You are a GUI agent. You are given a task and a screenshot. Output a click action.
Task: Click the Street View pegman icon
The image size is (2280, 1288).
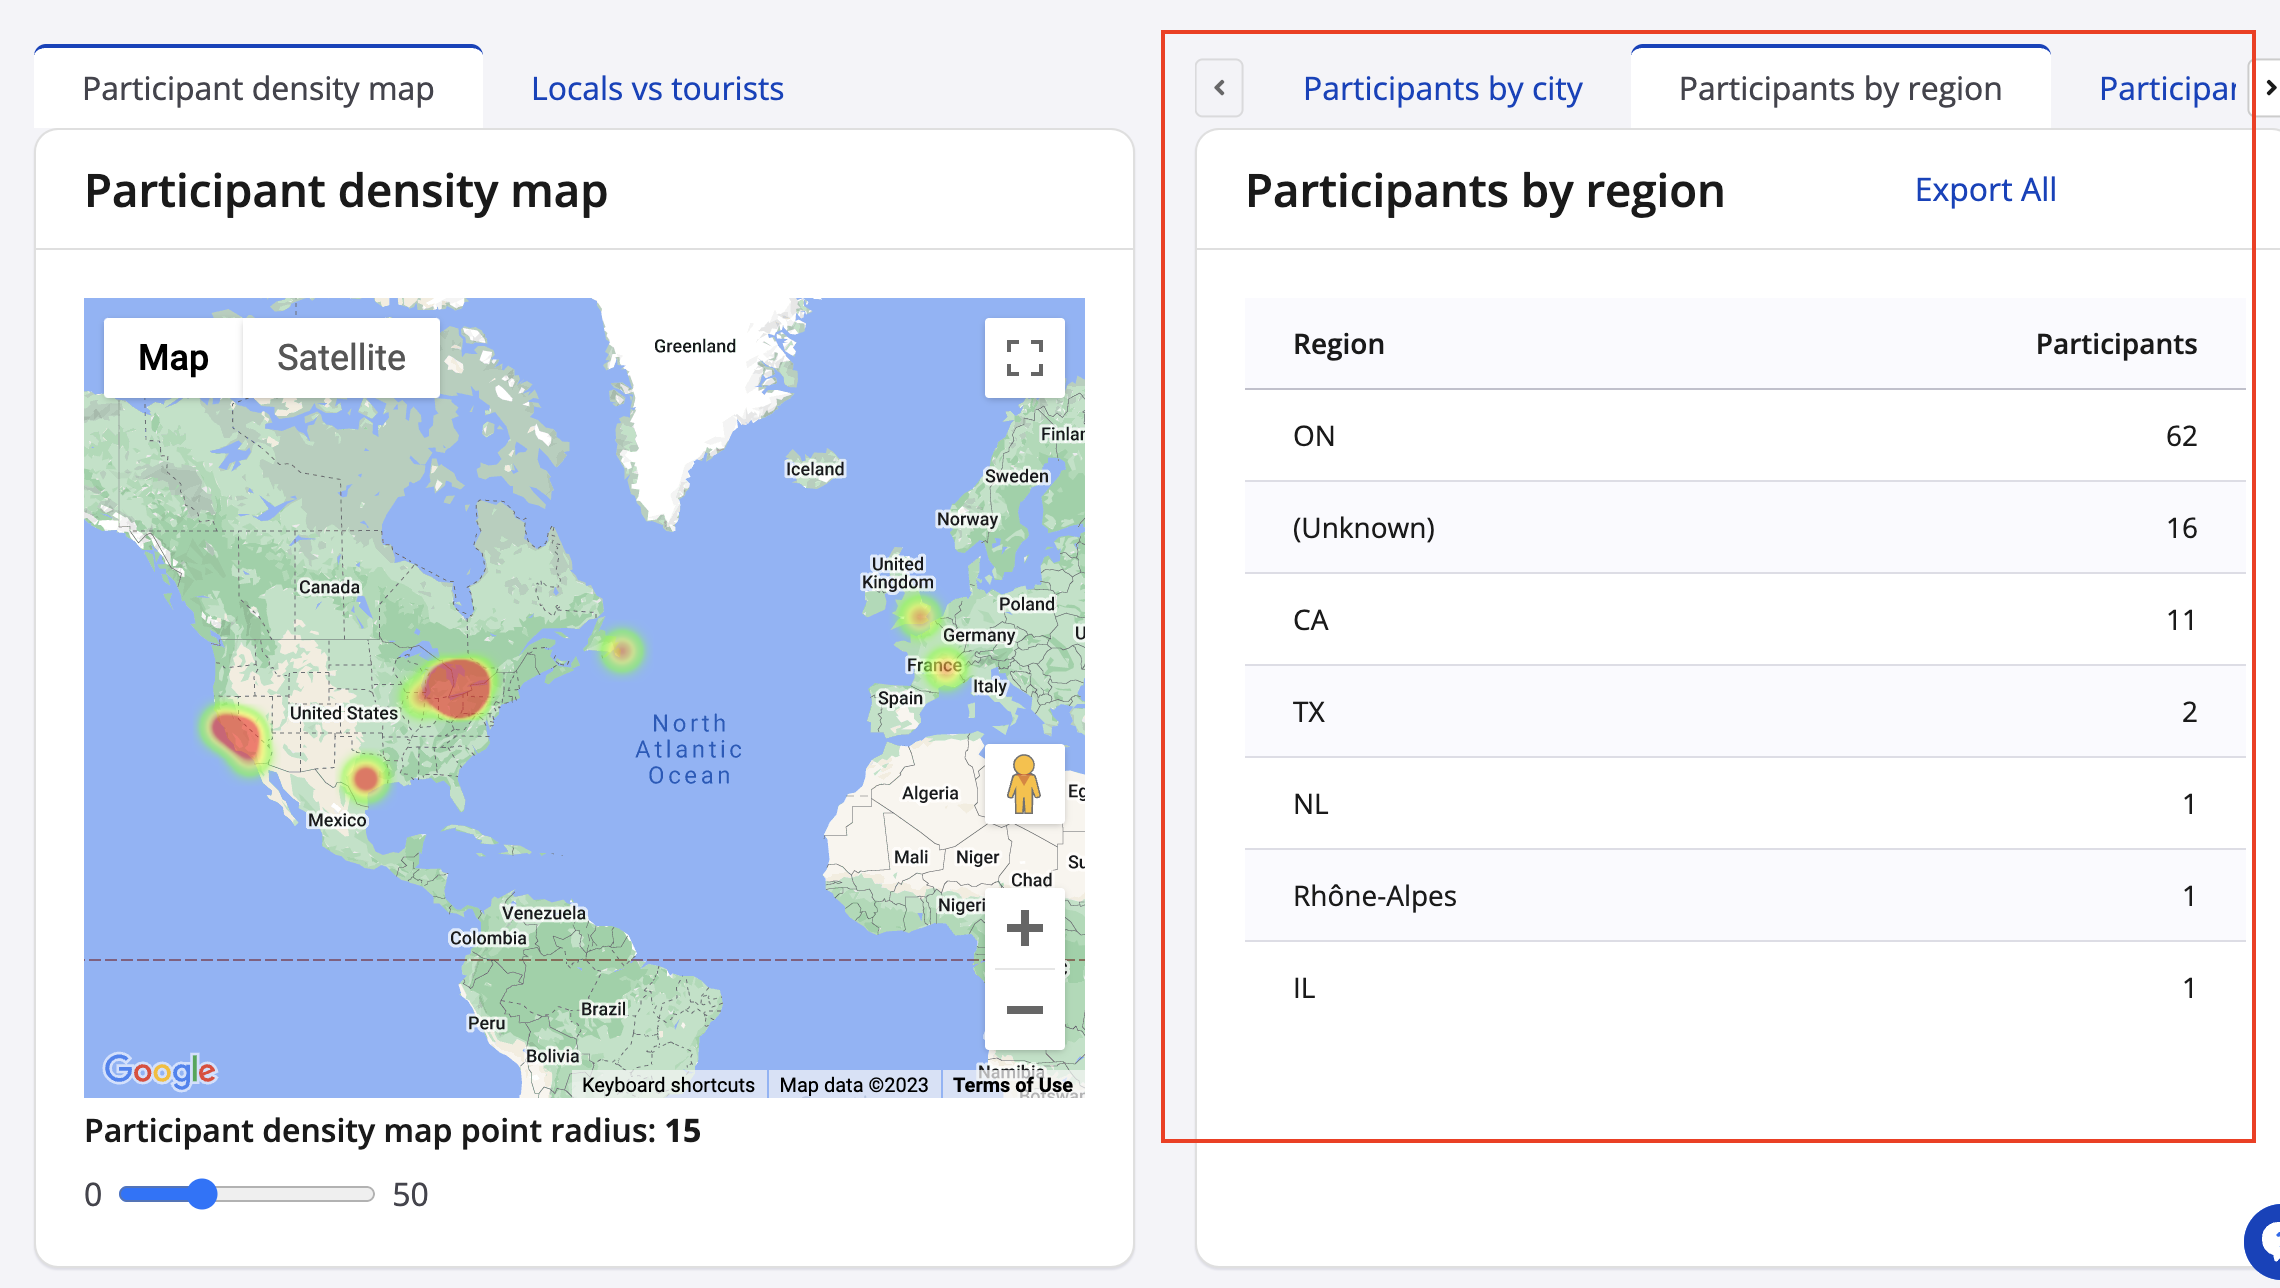(x=1023, y=784)
